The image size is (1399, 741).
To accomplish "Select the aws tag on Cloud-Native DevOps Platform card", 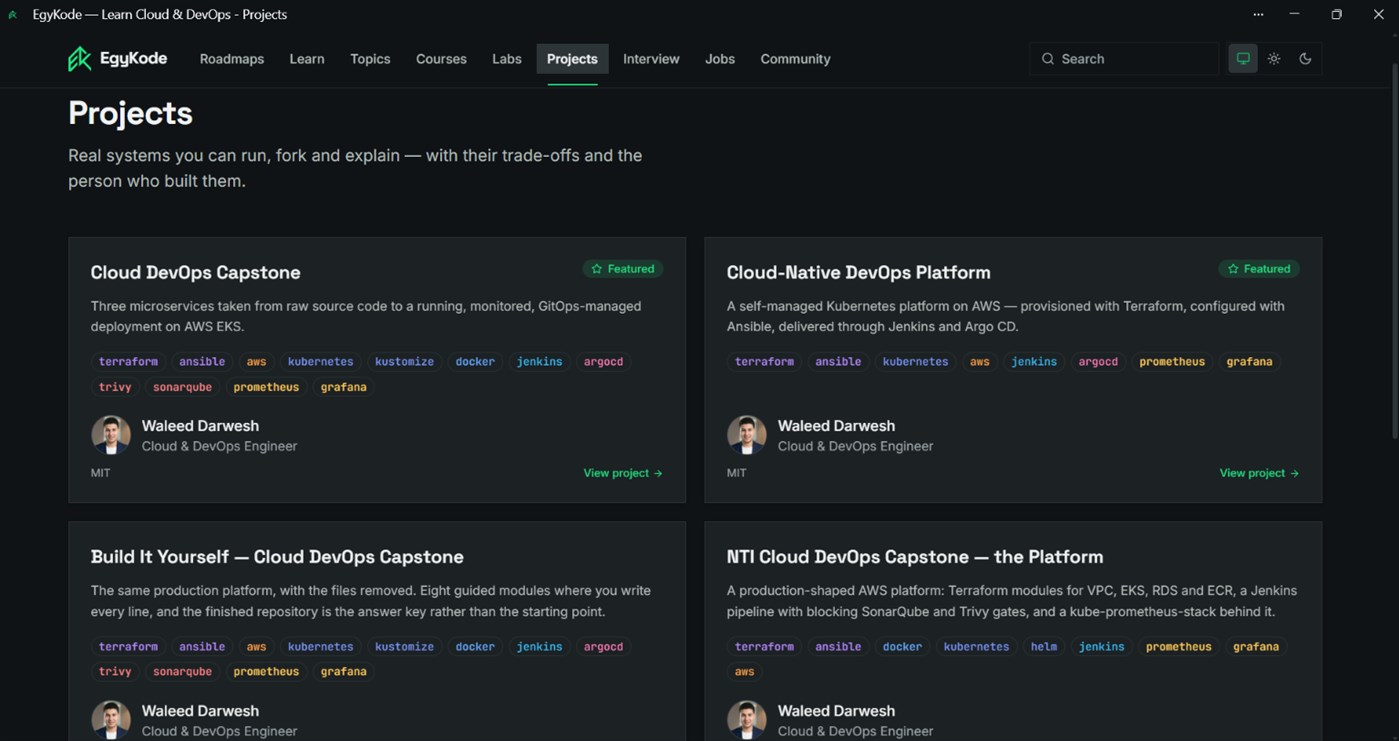I will coord(980,362).
